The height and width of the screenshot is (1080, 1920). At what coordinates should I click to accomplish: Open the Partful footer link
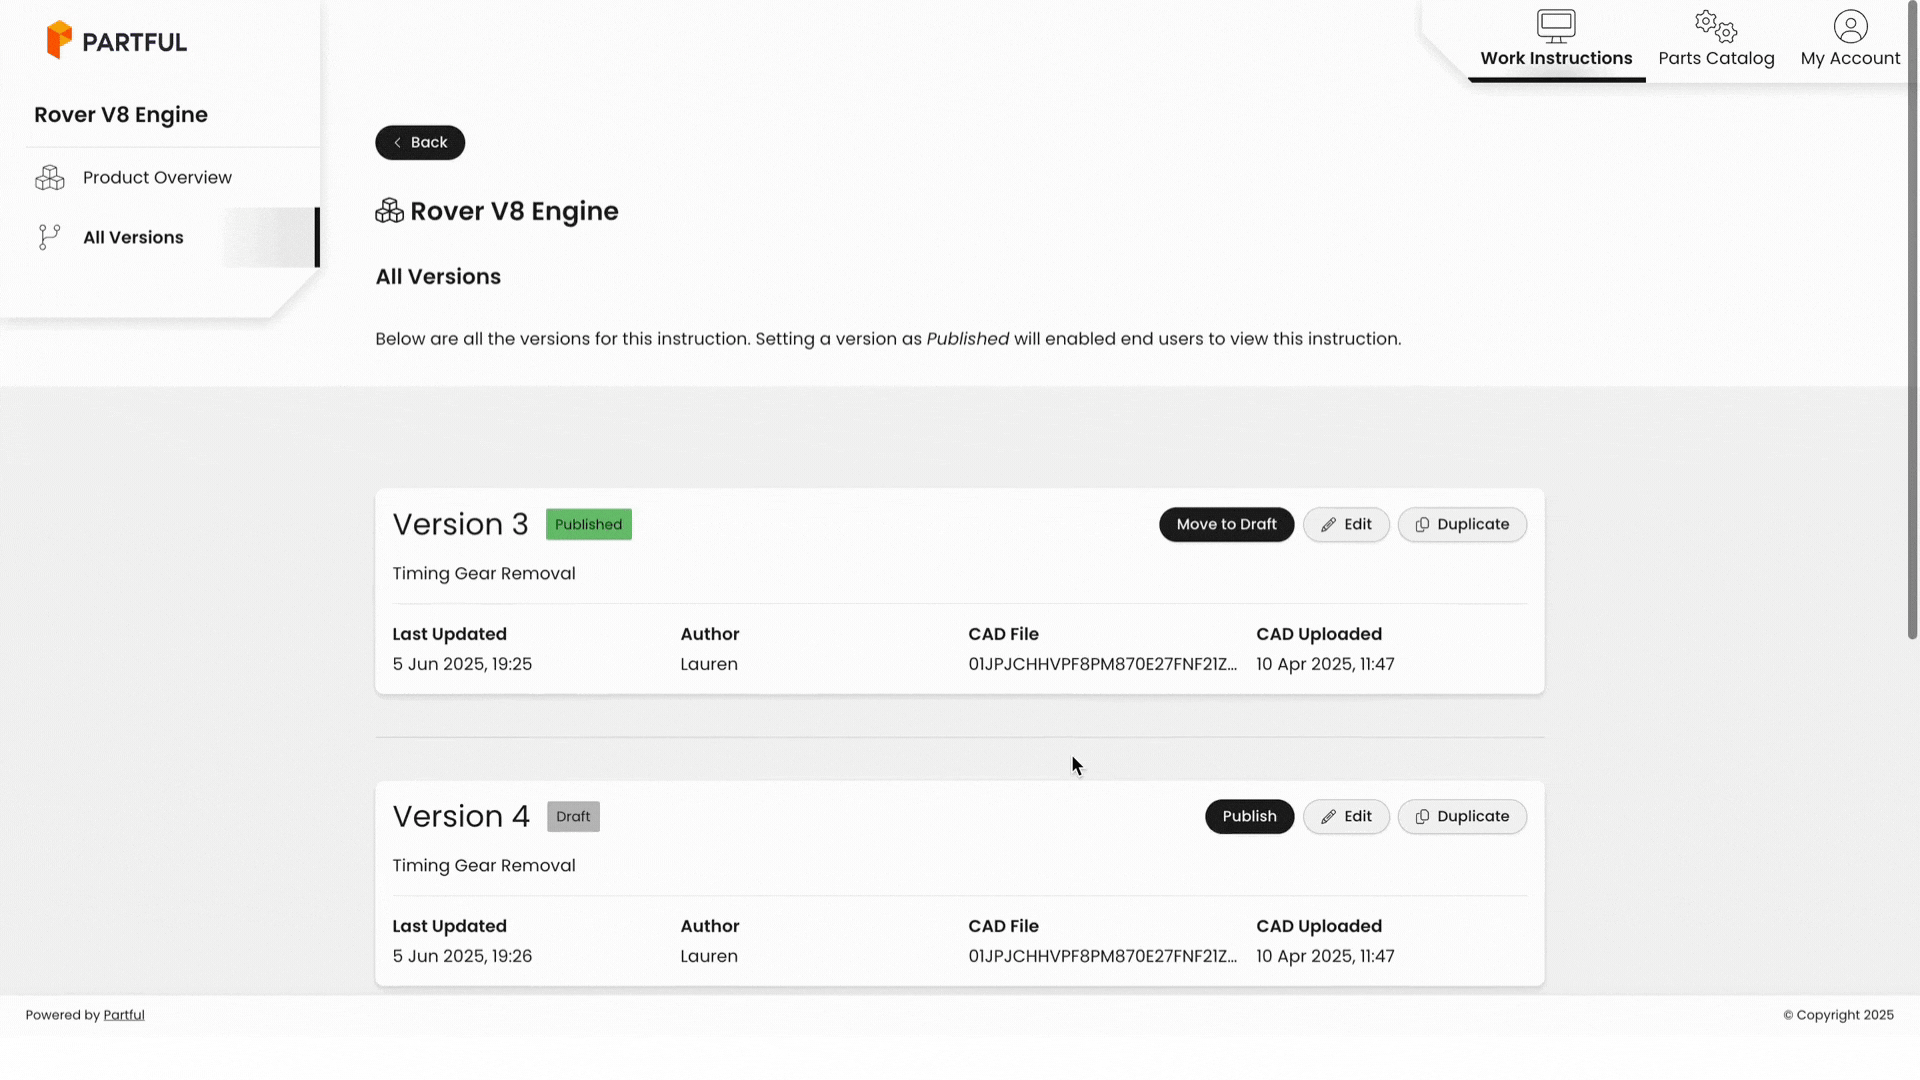pos(124,1015)
